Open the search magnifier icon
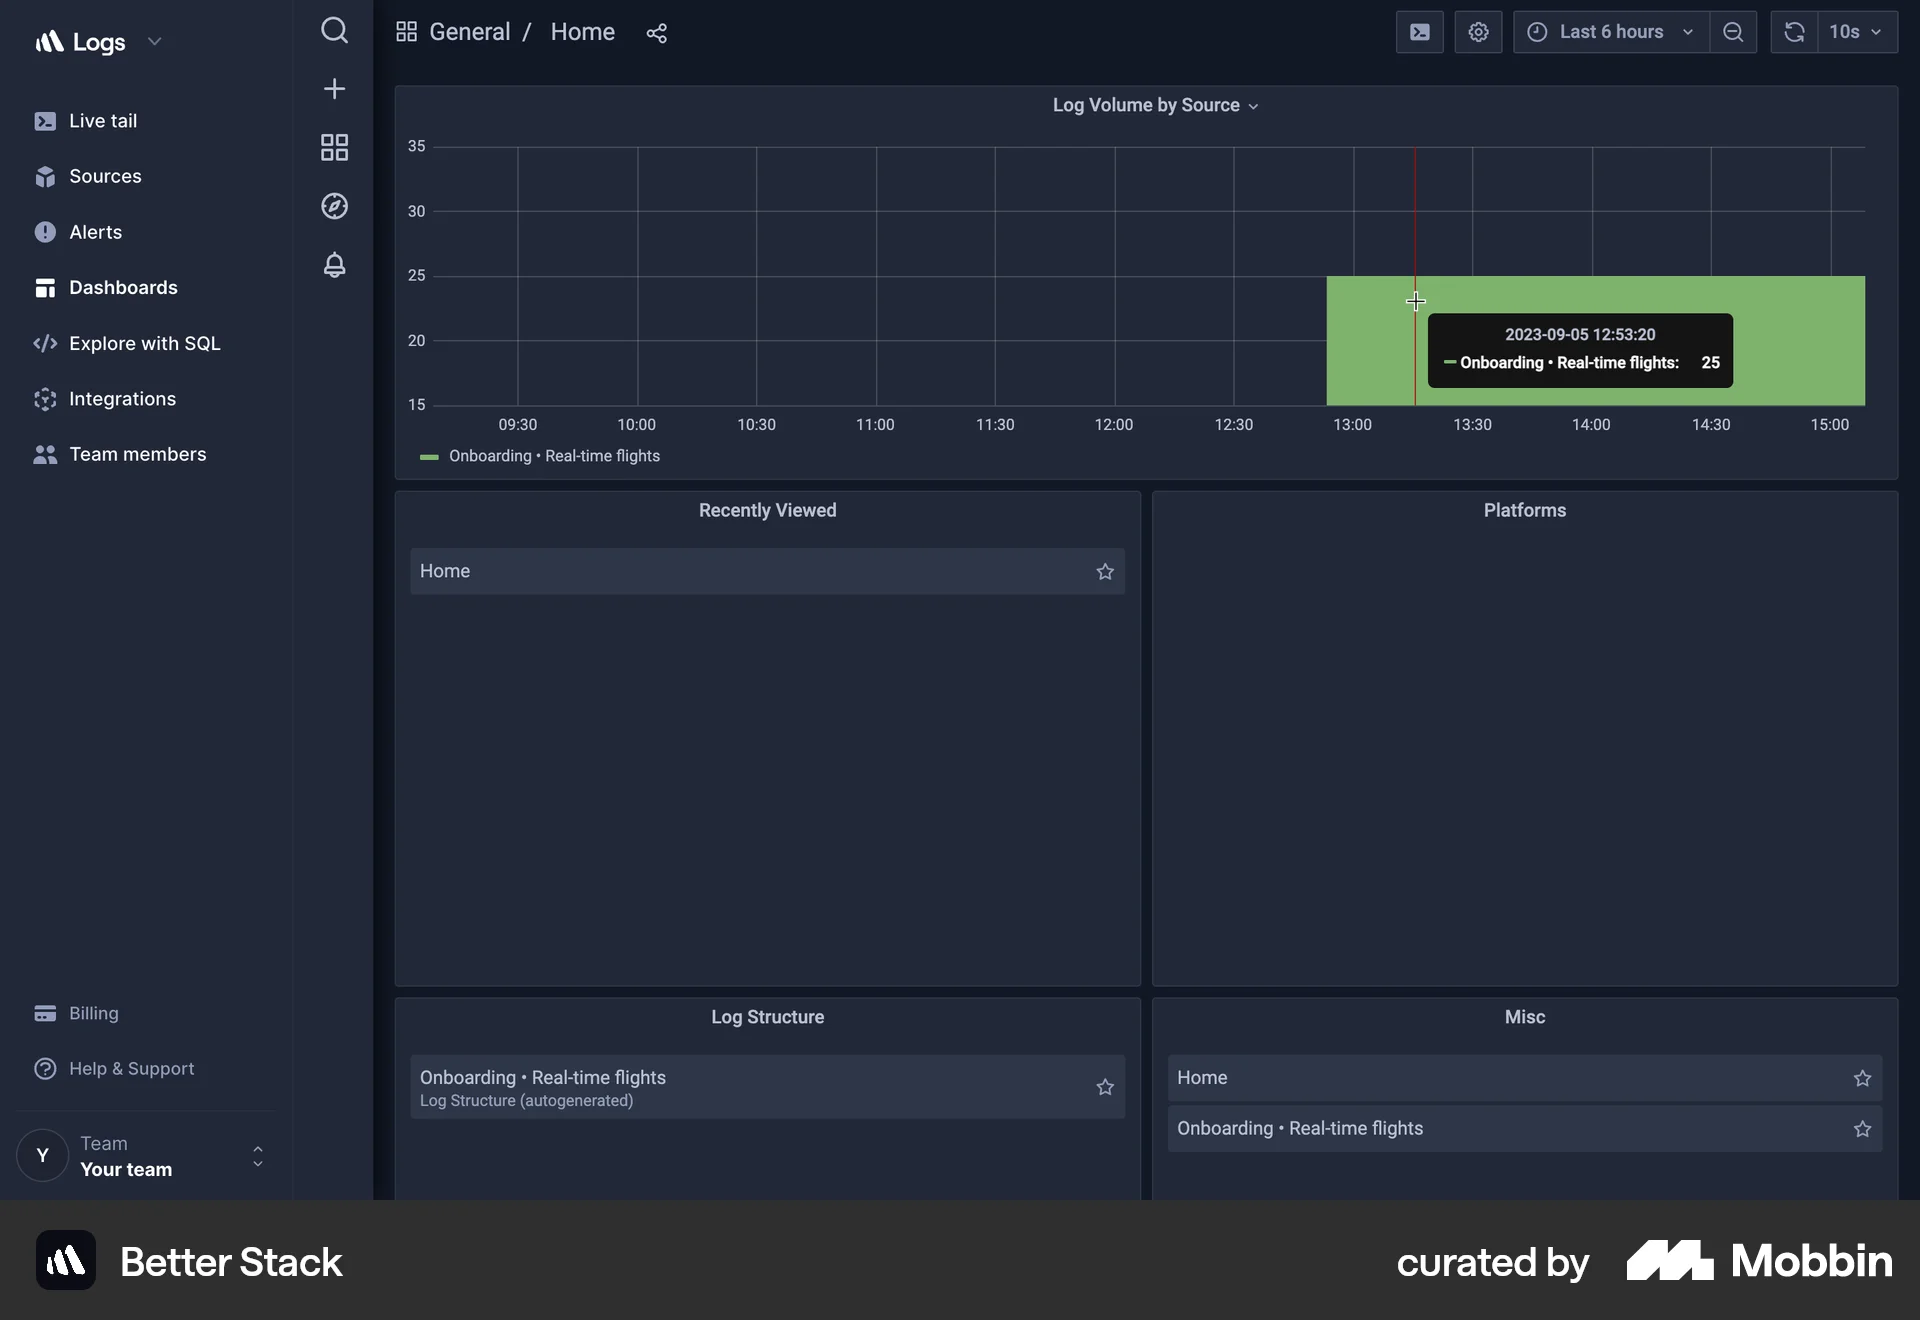Screen dimensions: 1920x1320 [334, 31]
